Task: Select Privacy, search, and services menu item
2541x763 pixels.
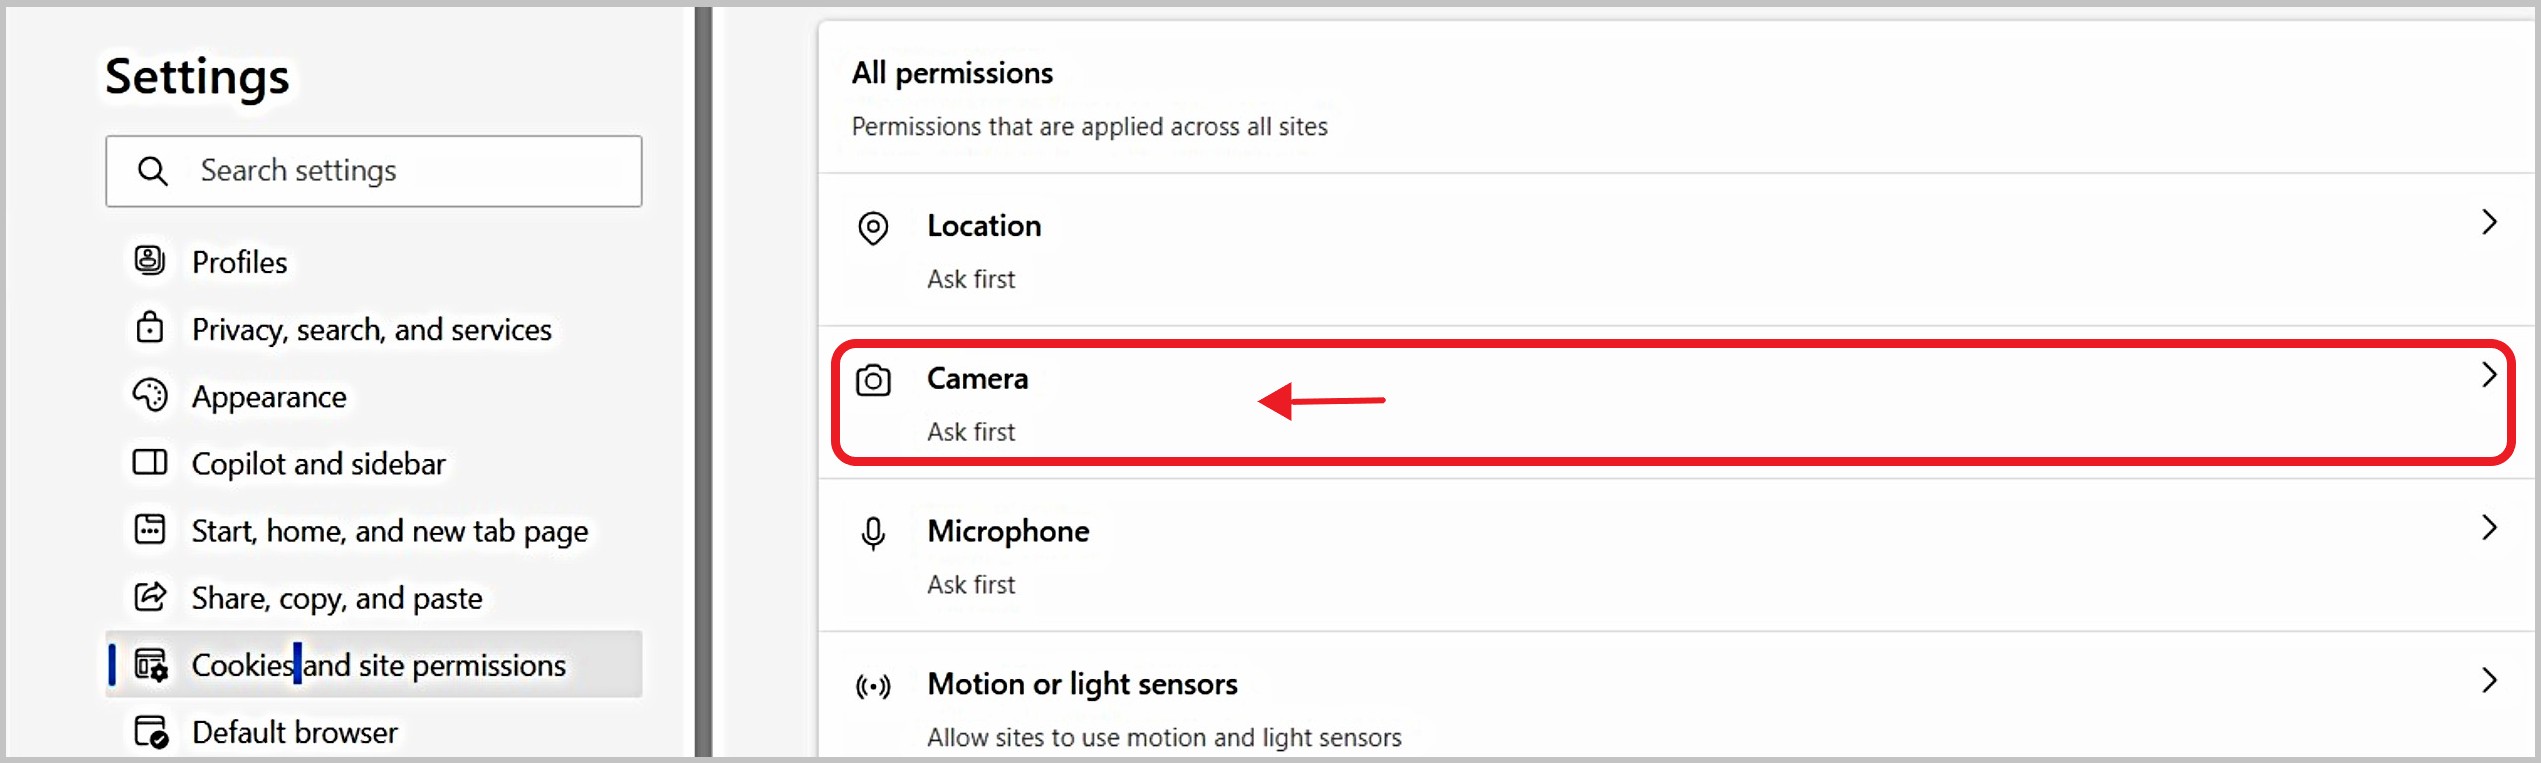Action: [x=371, y=329]
